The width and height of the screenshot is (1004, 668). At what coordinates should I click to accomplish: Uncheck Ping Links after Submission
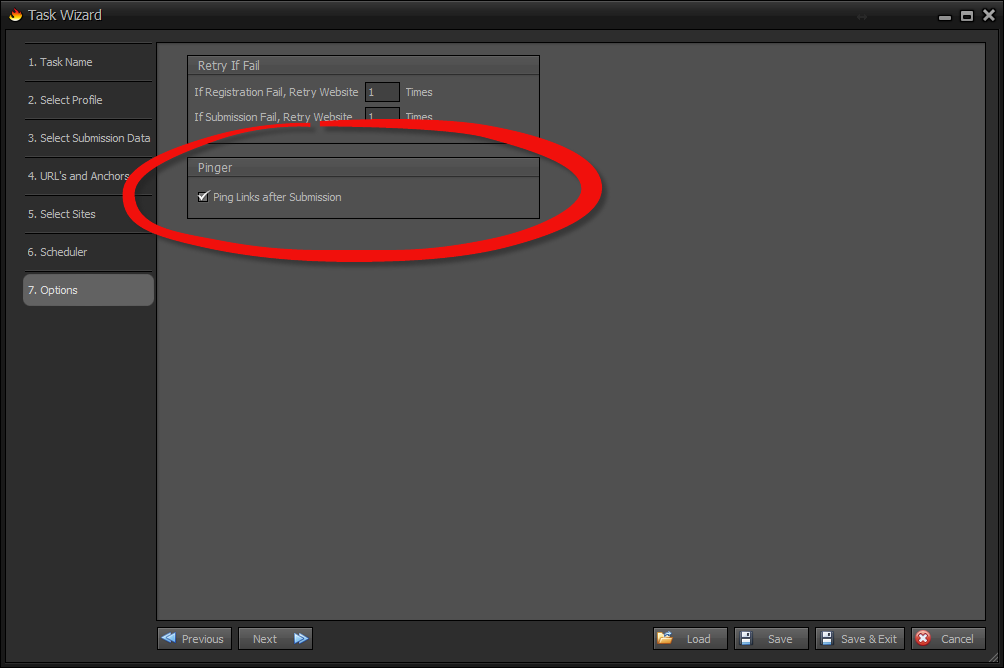click(x=204, y=197)
